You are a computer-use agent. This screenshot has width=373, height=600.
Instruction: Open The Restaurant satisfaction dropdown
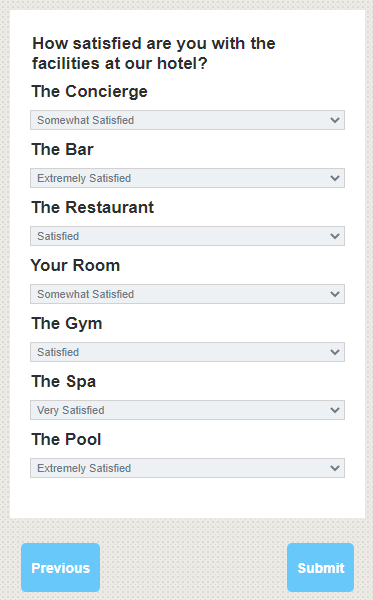coord(187,236)
